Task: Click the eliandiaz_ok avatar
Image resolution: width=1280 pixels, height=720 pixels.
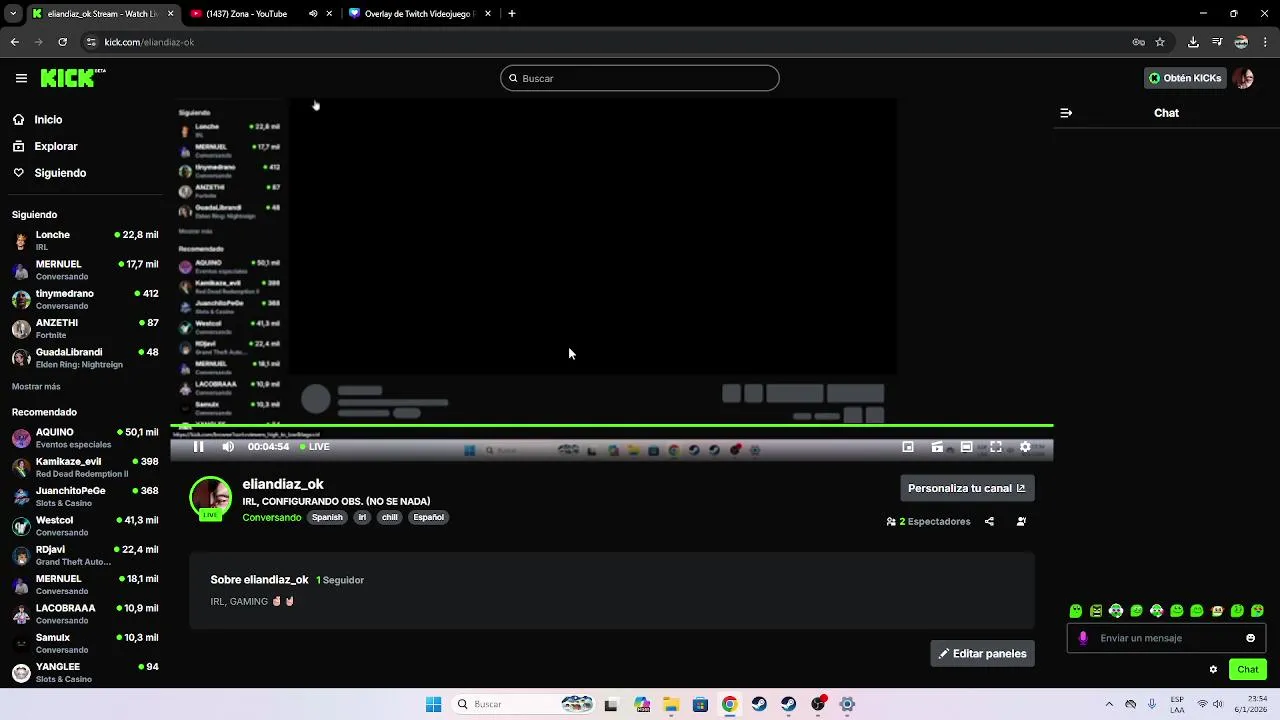Action: click(x=210, y=498)
